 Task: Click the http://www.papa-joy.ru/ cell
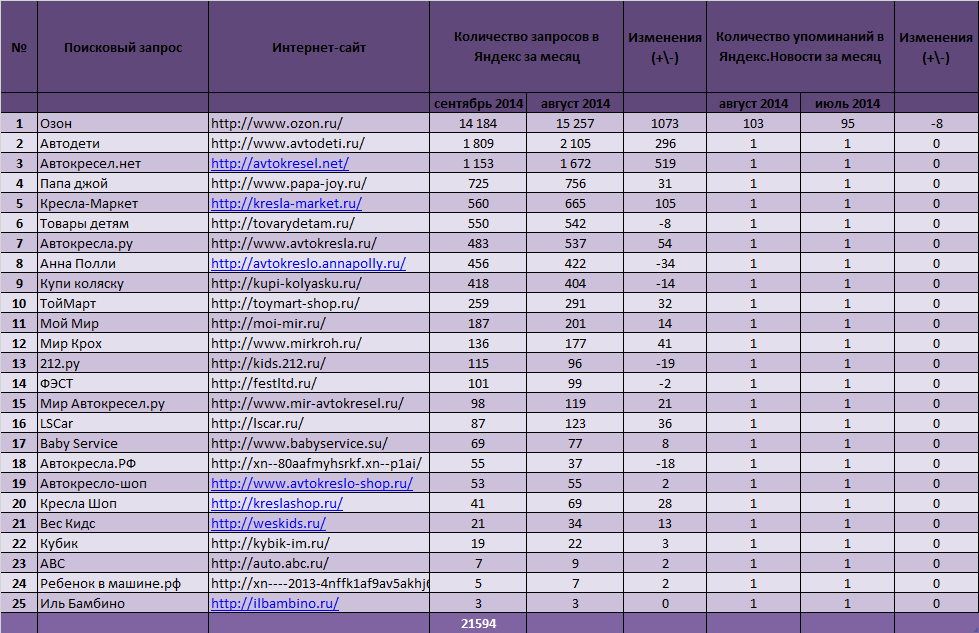tap(319, 184)
